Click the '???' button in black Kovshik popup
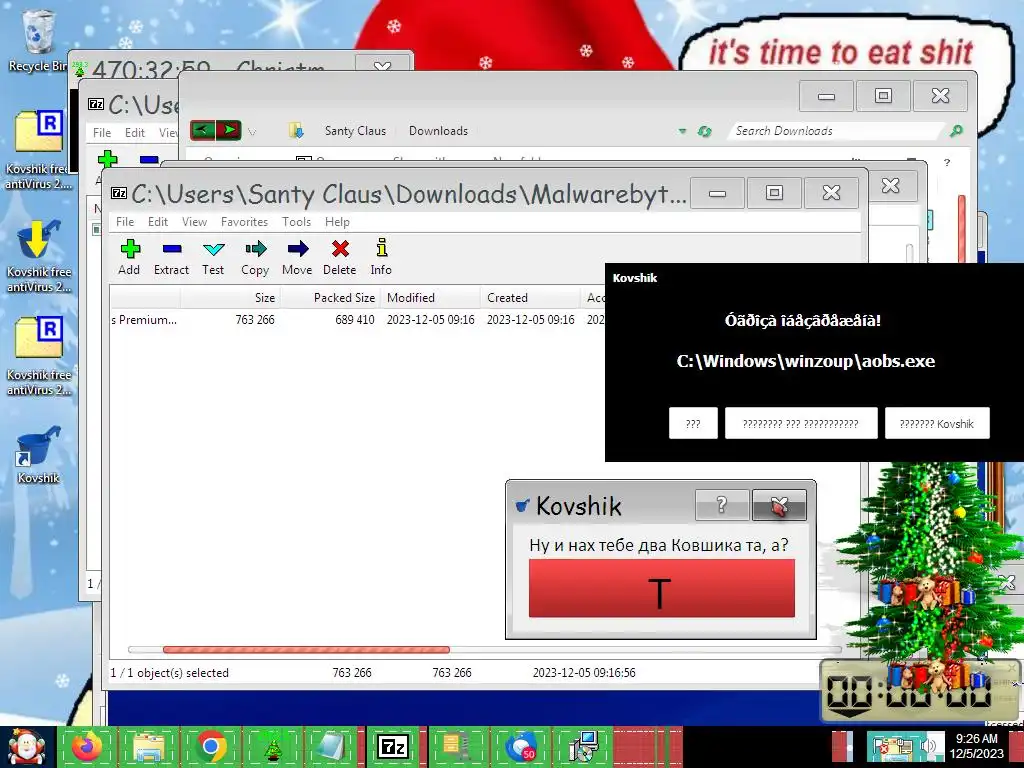The image size is (1024, 768). [x=694, y=423]
